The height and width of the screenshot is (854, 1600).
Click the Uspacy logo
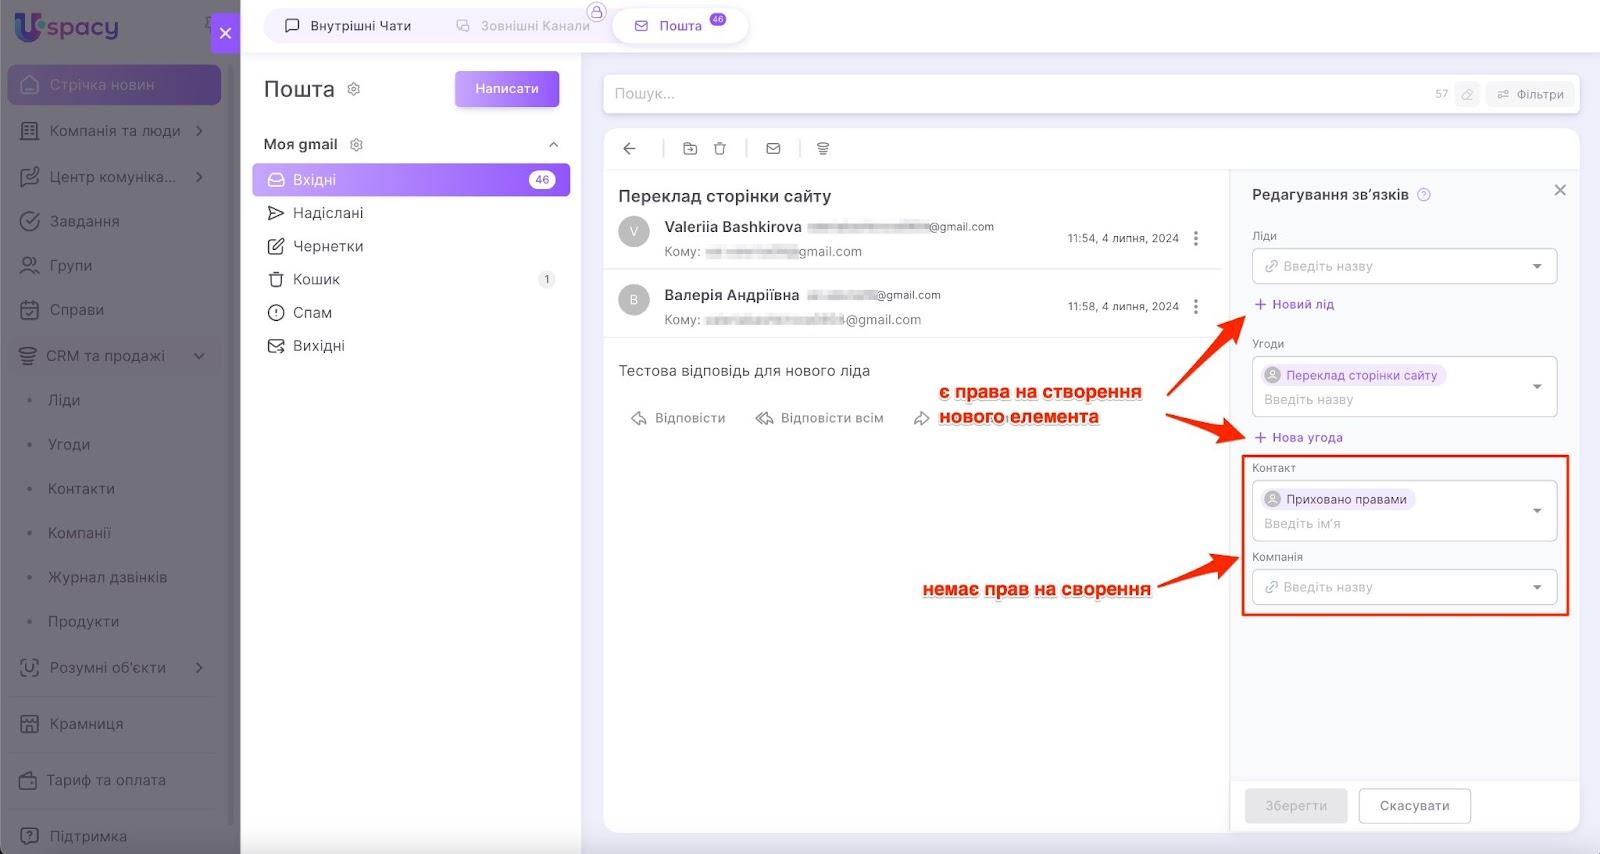point(67,27)
